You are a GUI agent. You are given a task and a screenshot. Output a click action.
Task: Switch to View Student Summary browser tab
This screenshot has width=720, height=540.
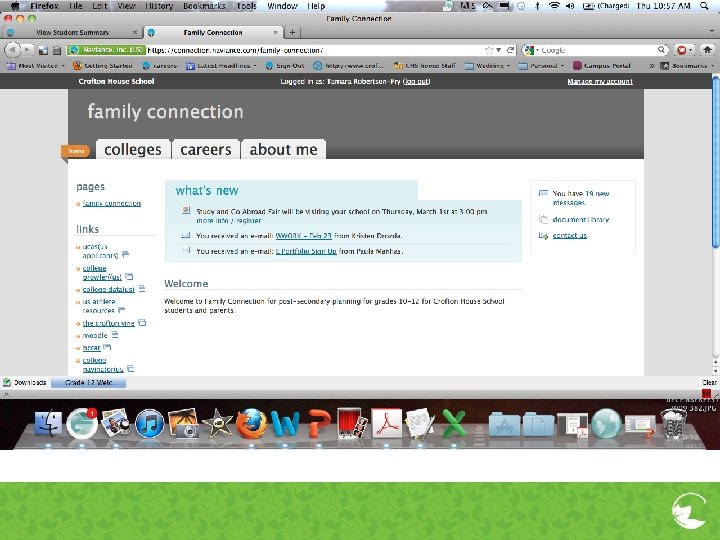(73, 33)
